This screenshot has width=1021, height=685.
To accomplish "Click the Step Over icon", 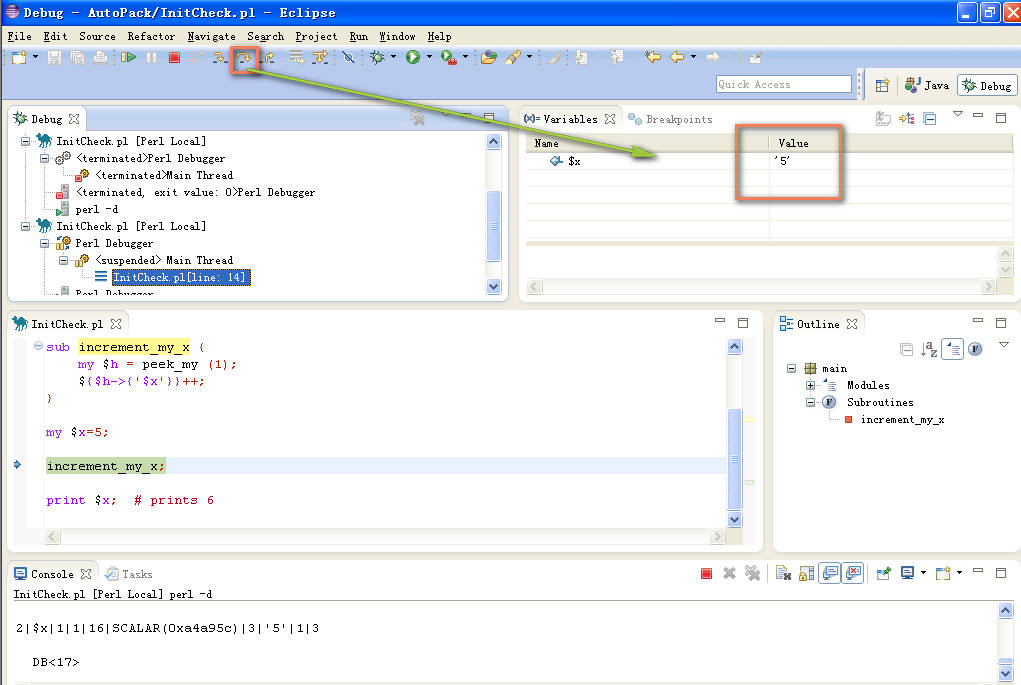I will point(244,57).
